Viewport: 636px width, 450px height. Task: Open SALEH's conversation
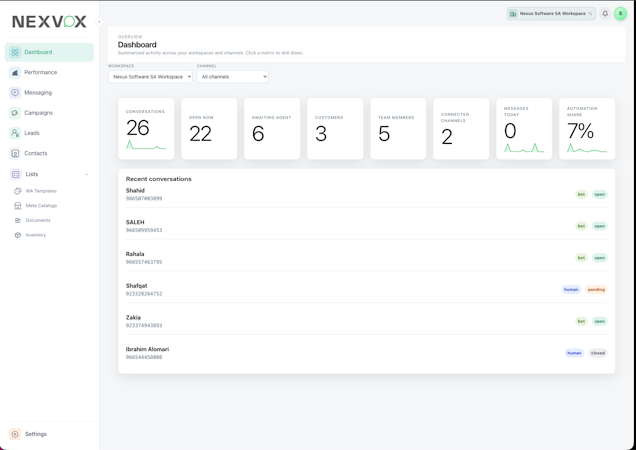pos(367,226)
